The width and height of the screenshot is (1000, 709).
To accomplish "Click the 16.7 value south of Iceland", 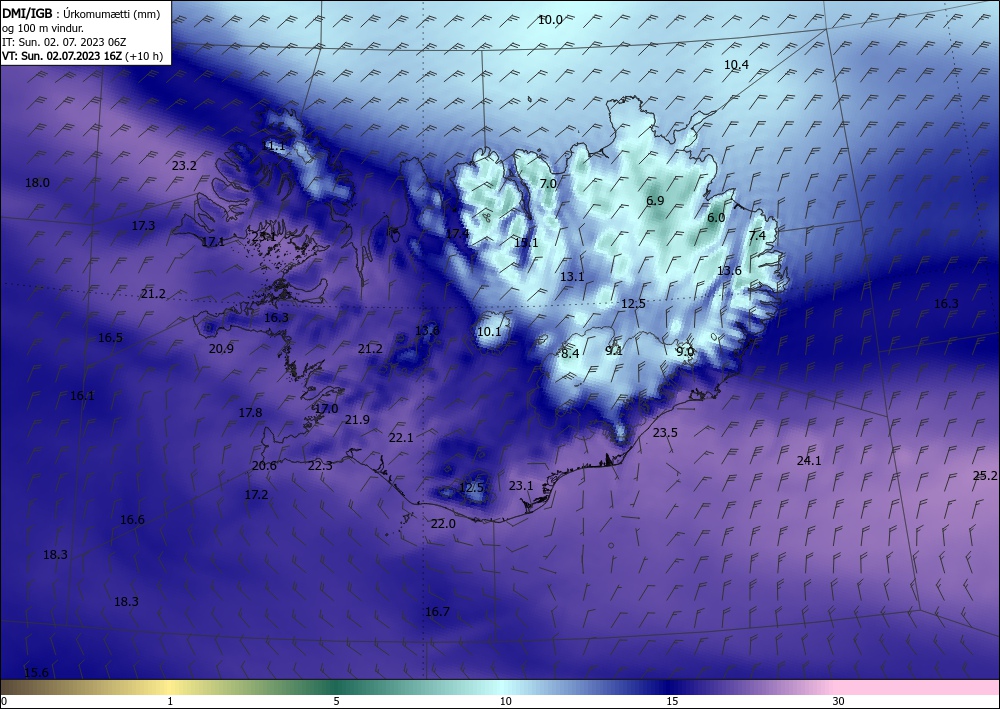I will [x=437, y=612].
